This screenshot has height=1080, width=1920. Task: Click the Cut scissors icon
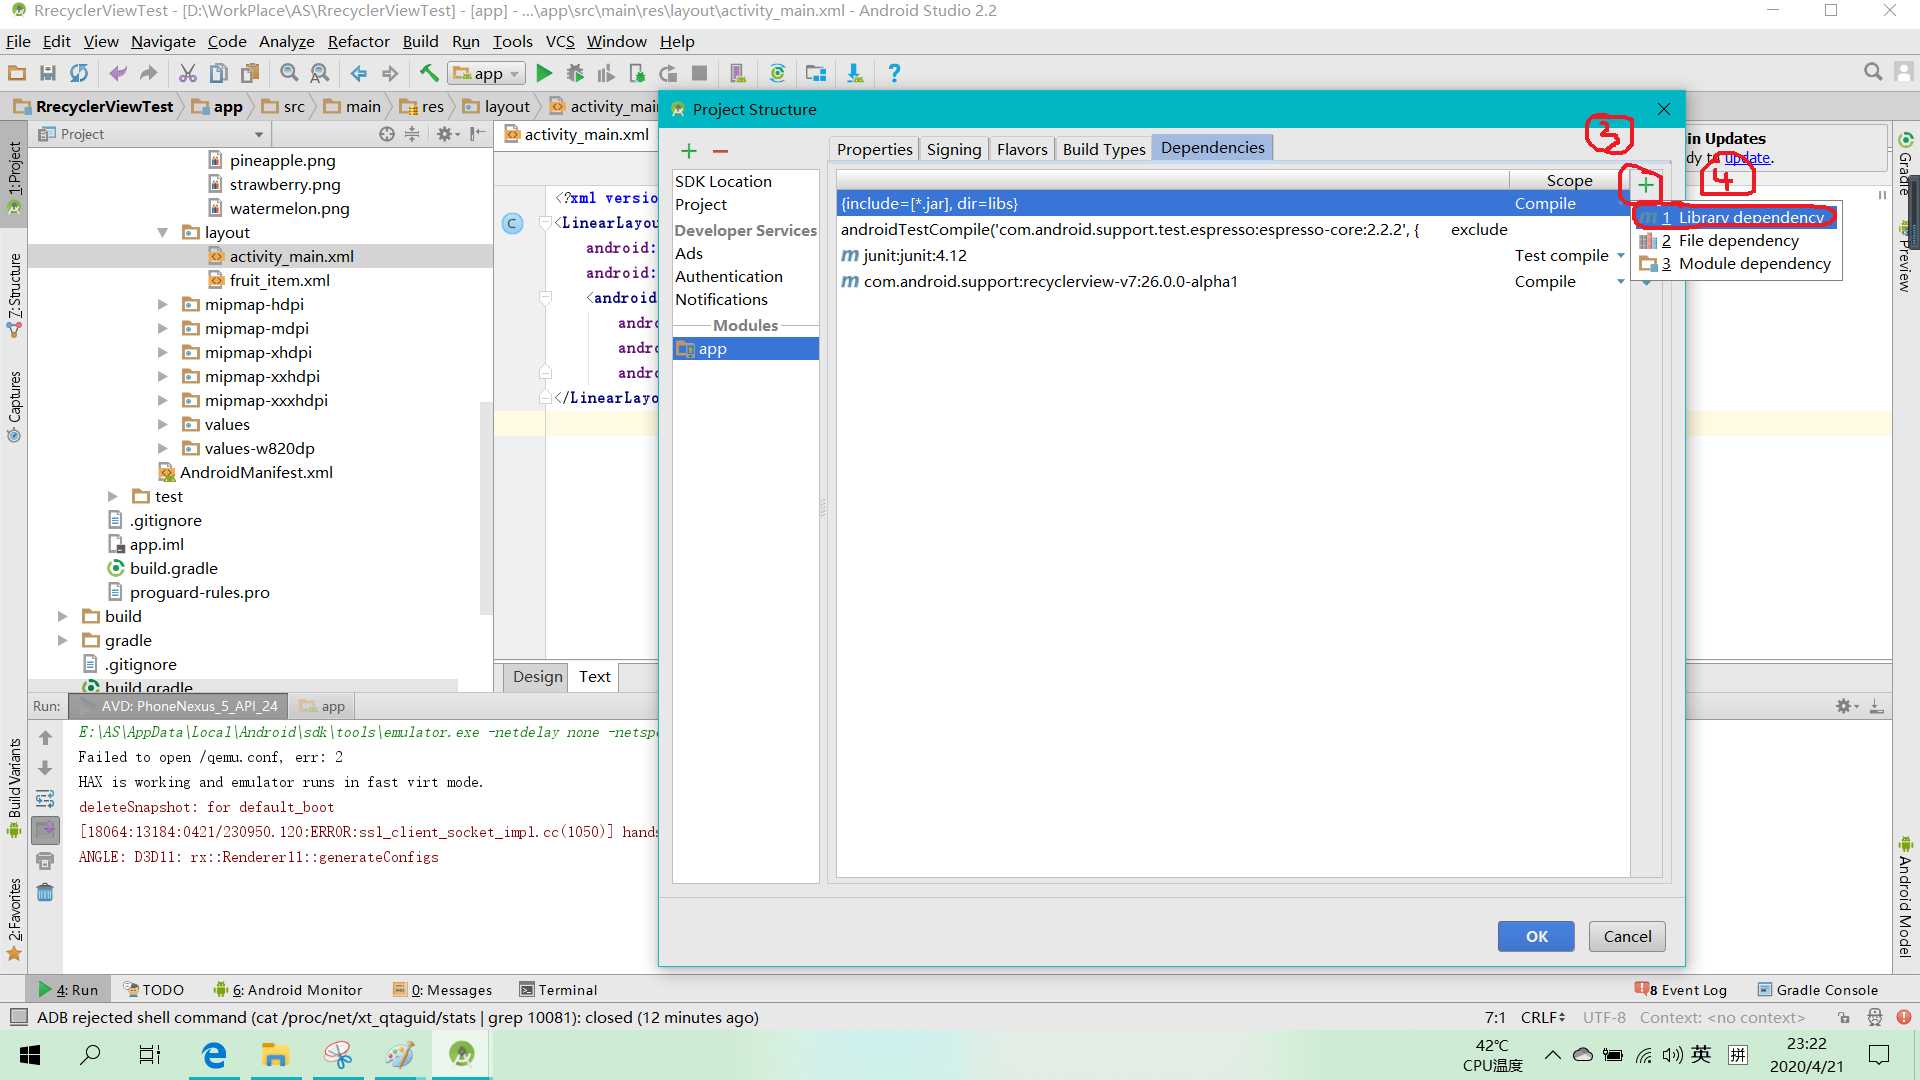pyautogui.click(x=187, y=73)
